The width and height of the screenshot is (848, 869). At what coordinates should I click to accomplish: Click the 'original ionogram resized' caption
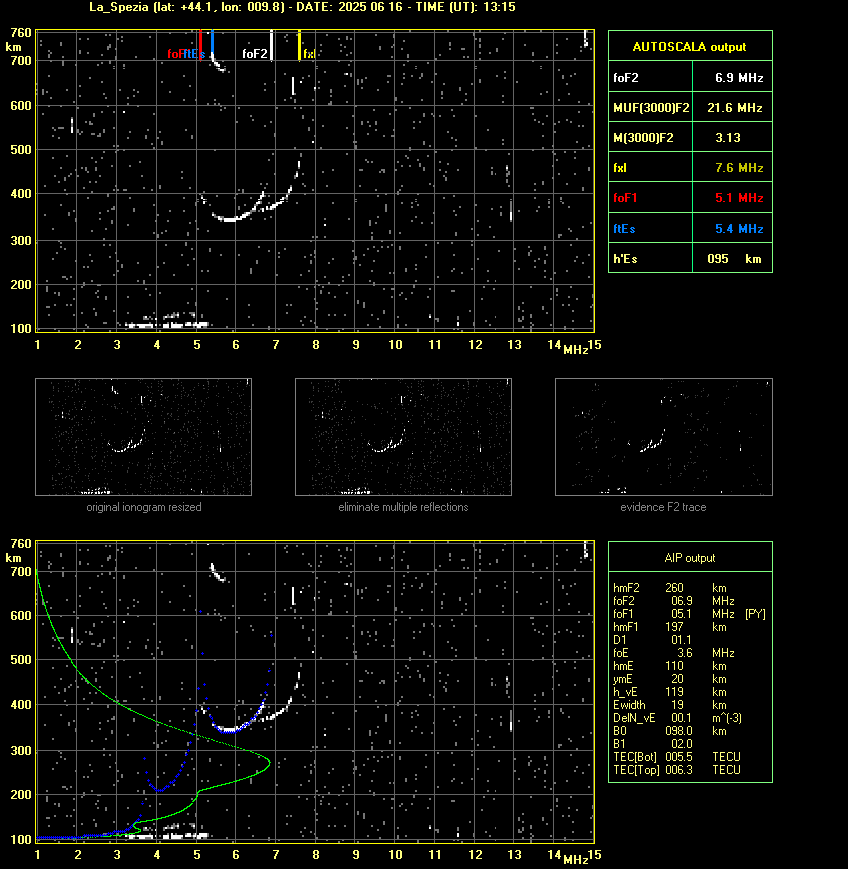tap(144, 507)
